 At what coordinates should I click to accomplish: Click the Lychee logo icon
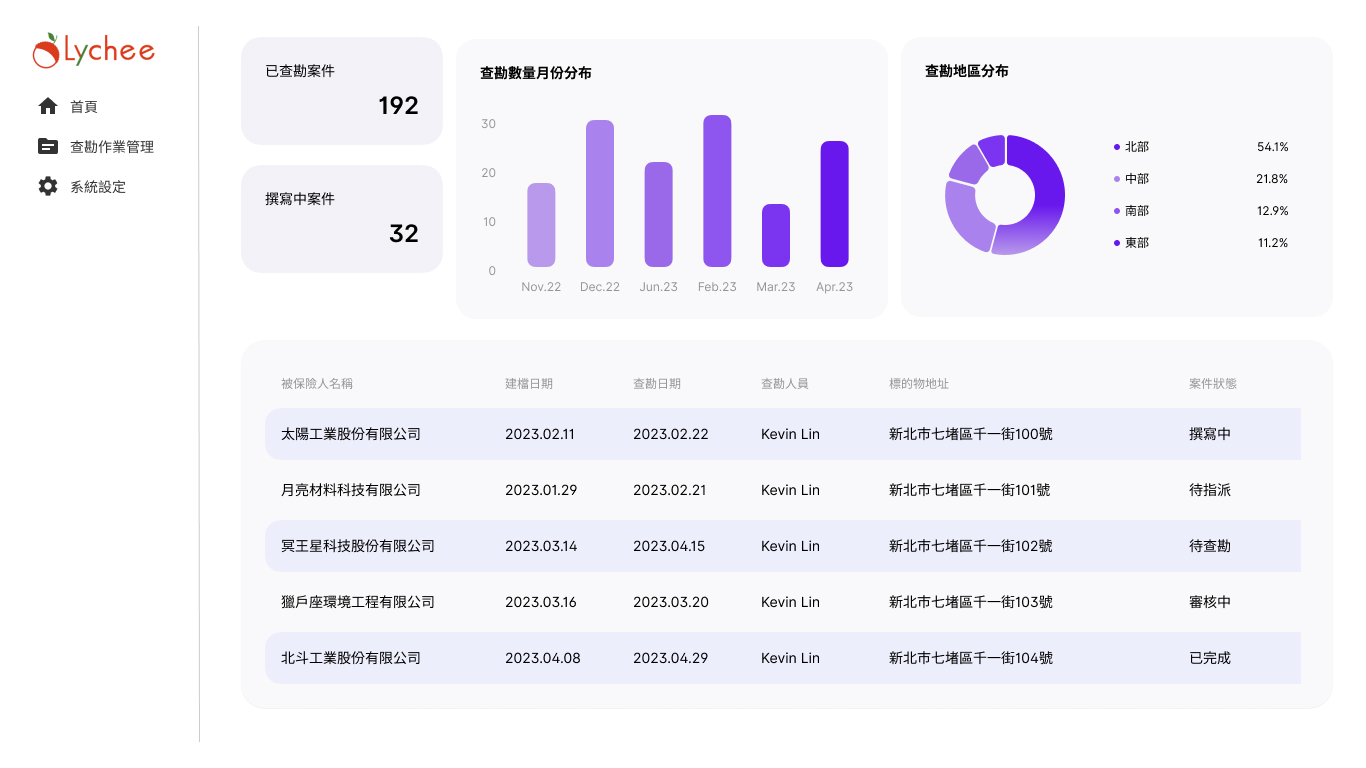pos(46,51)
